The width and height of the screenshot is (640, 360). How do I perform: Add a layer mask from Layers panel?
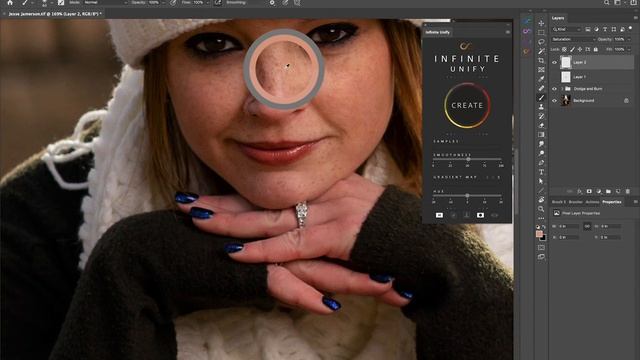point(589,191)
